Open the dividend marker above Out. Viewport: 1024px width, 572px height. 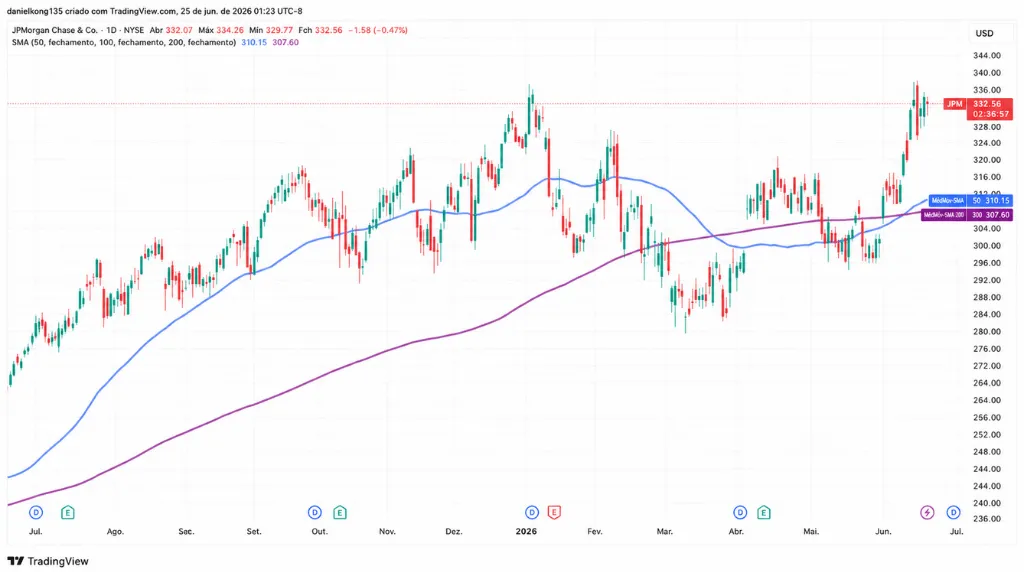coord(315,513)
